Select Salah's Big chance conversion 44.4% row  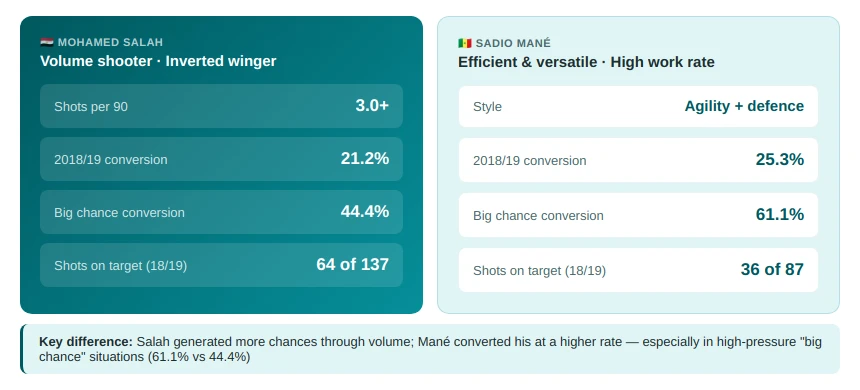point(221,212)
